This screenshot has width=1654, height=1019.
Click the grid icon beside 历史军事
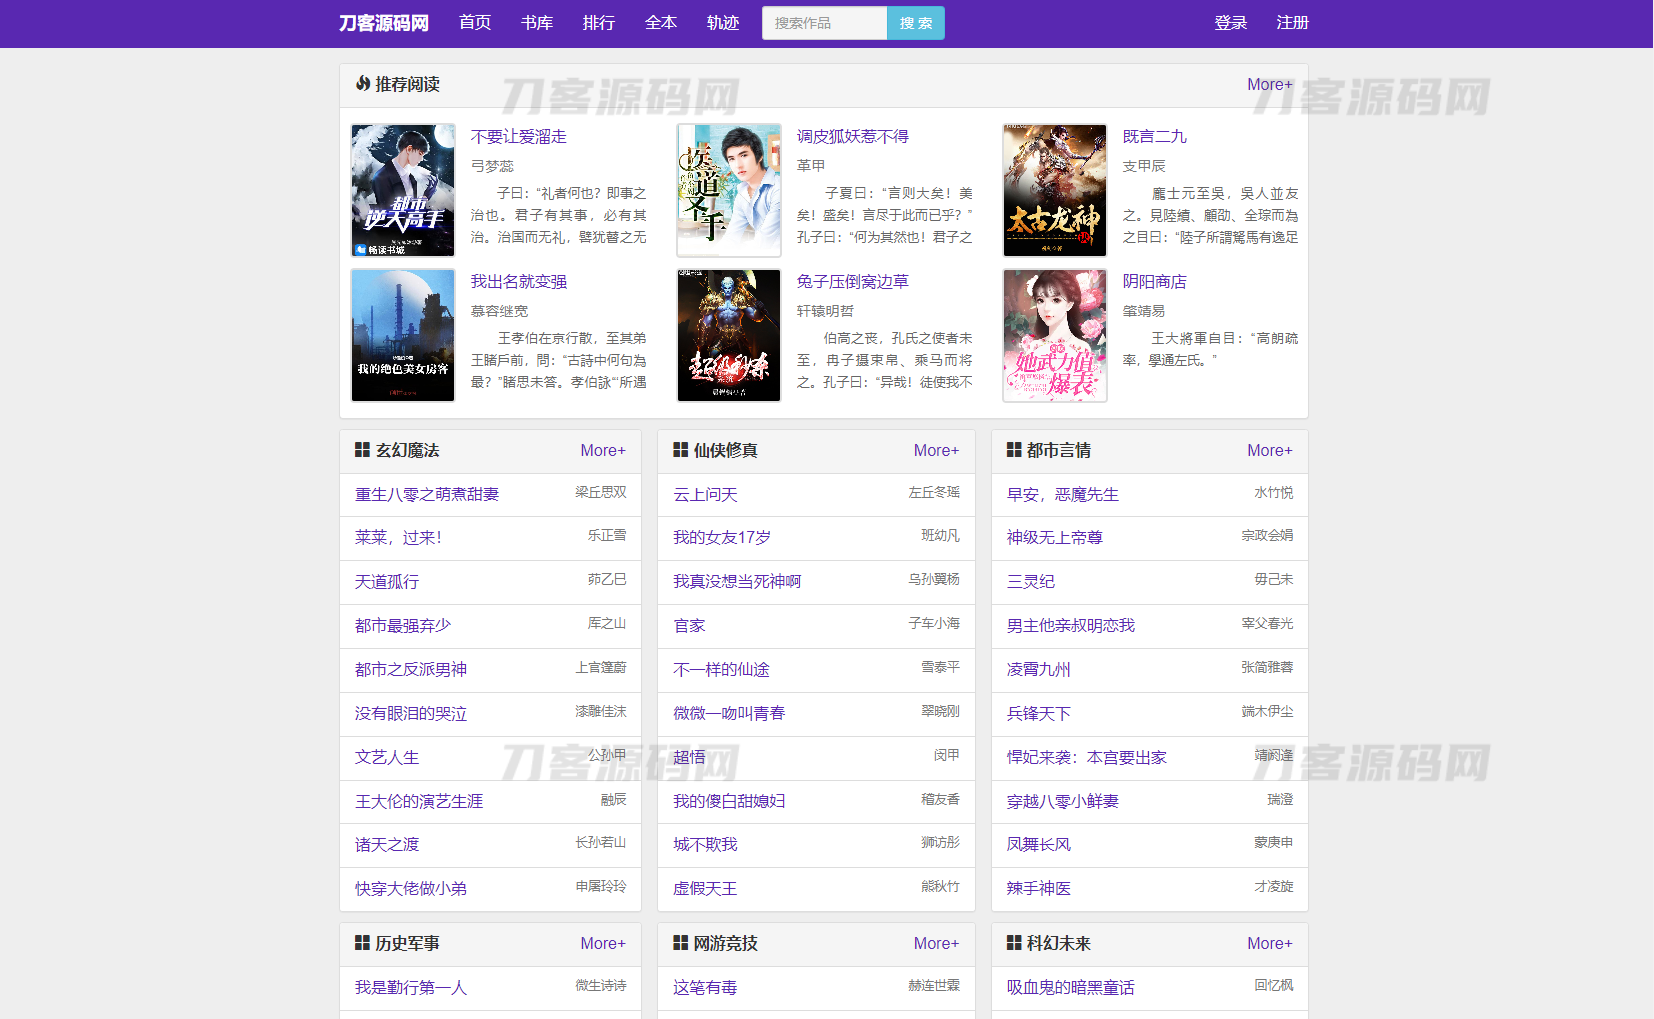(x=361, y=943)
